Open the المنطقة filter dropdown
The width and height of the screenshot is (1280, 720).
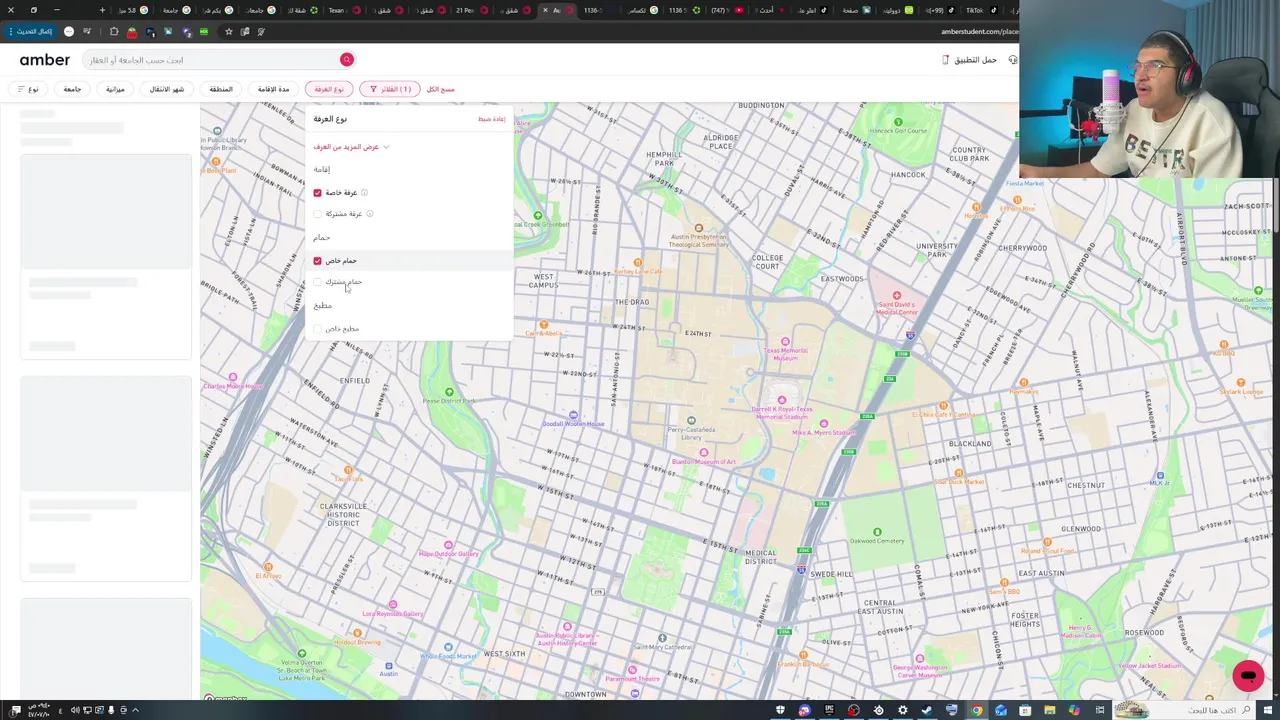221,89
